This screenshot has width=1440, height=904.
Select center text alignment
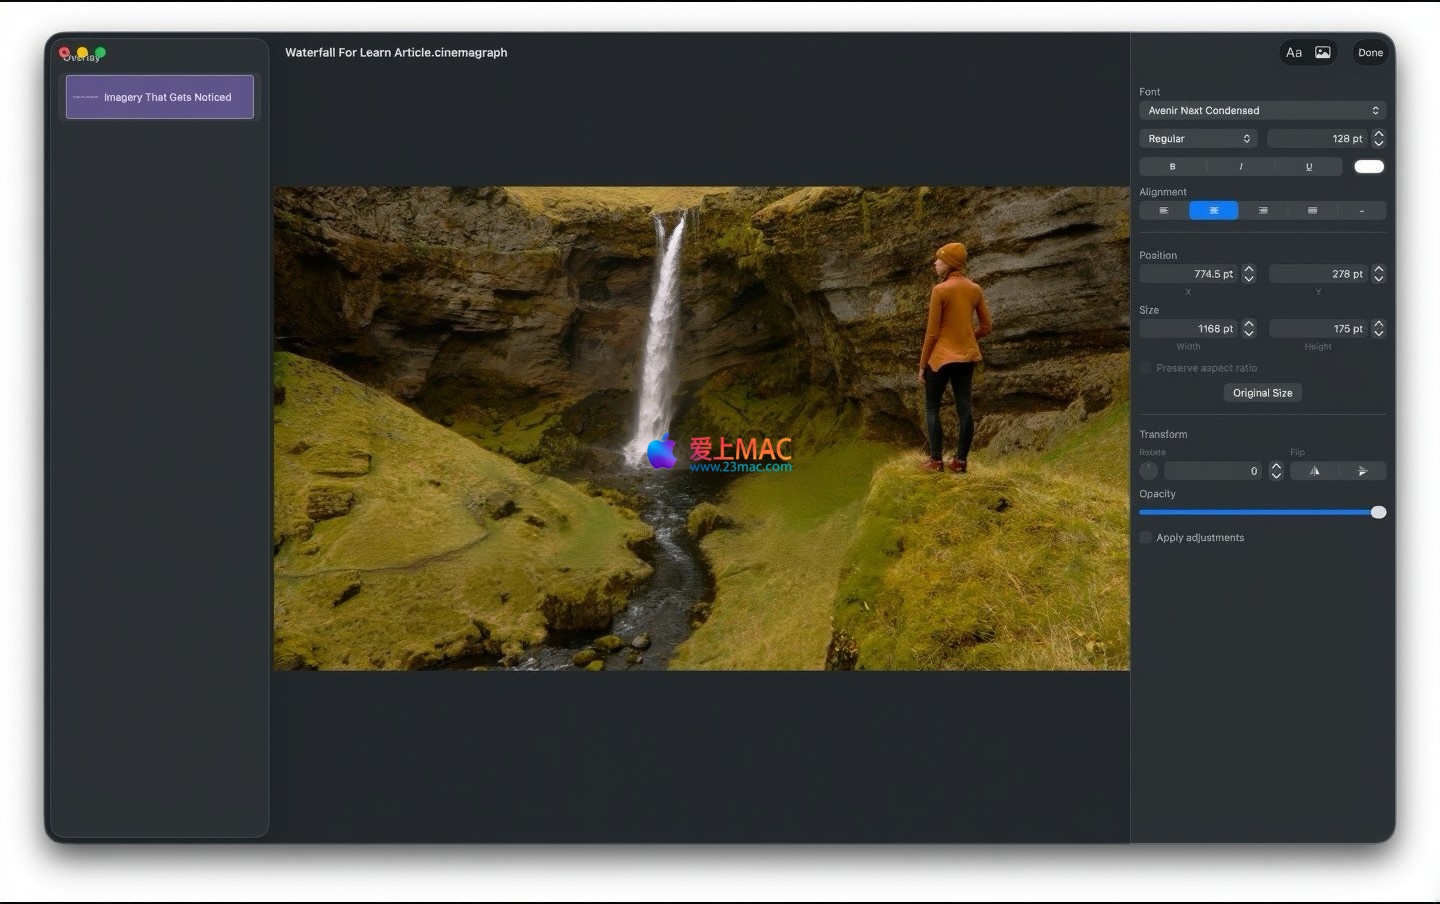(1213, 211)
